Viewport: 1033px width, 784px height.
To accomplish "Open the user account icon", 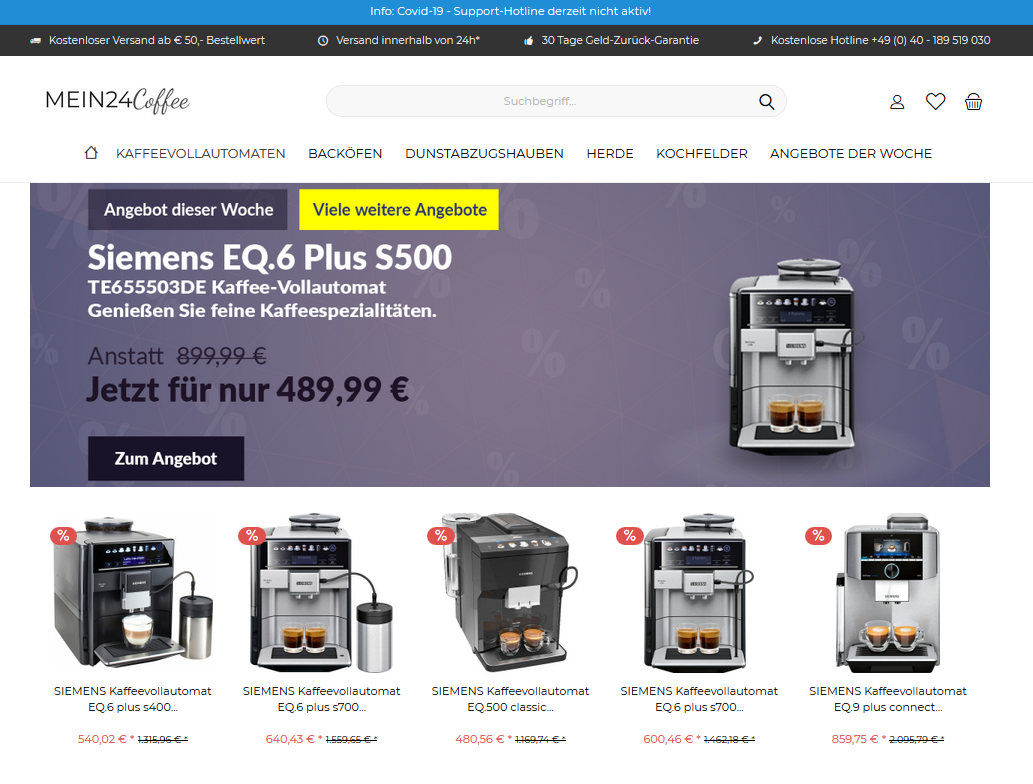I will 897,101.
